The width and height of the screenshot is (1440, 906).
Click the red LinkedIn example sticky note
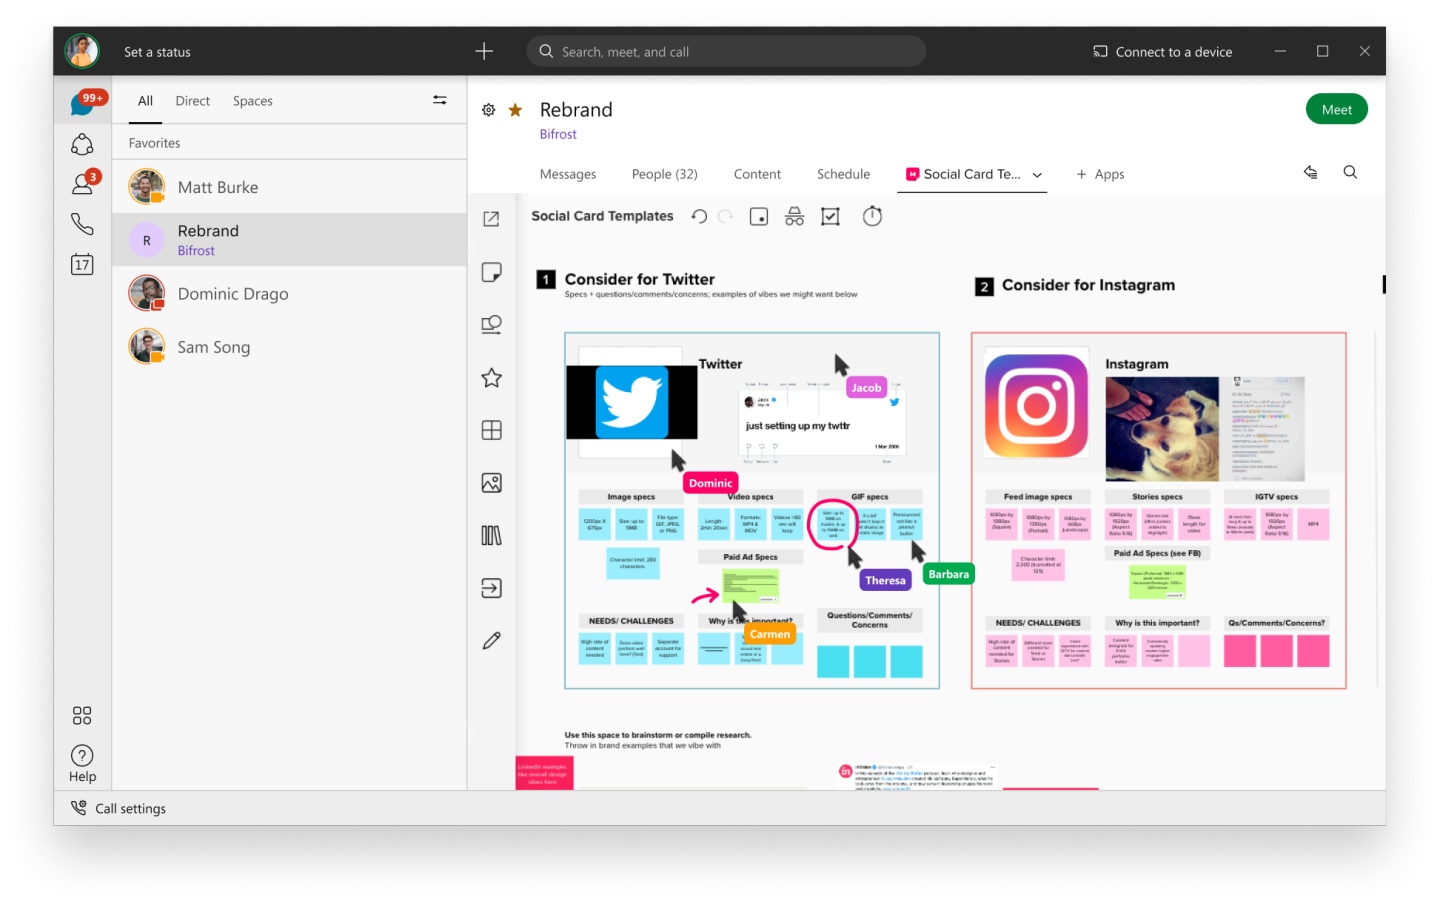544,773
